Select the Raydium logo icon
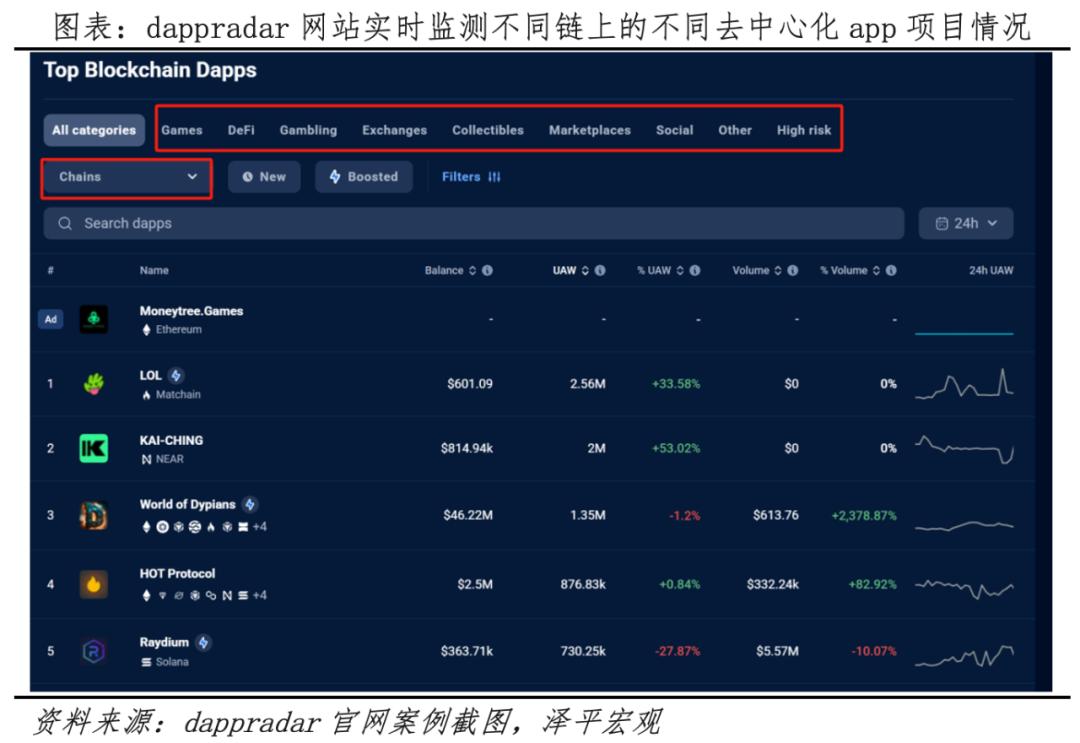This screenshot has width=1080, height=743. tap(93, 650)
